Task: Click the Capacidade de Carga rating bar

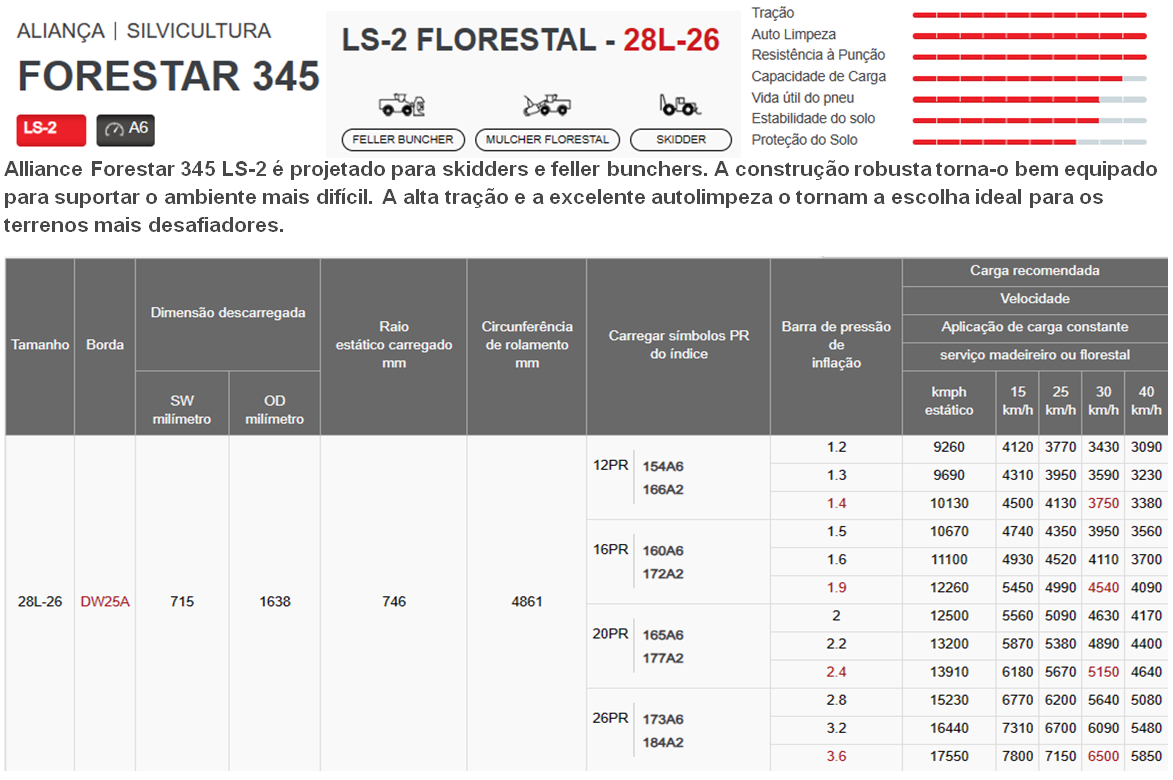Action: click(x=1029, y=79)
